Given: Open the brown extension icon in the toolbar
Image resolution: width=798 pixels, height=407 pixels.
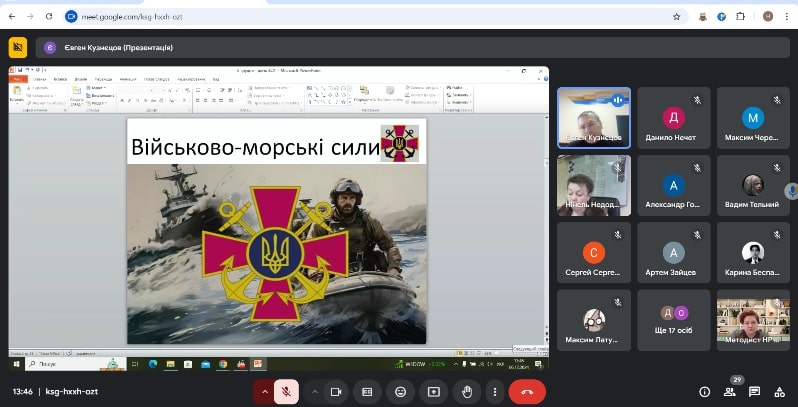Looking at the screenshot, I should [x=703, y=16].
